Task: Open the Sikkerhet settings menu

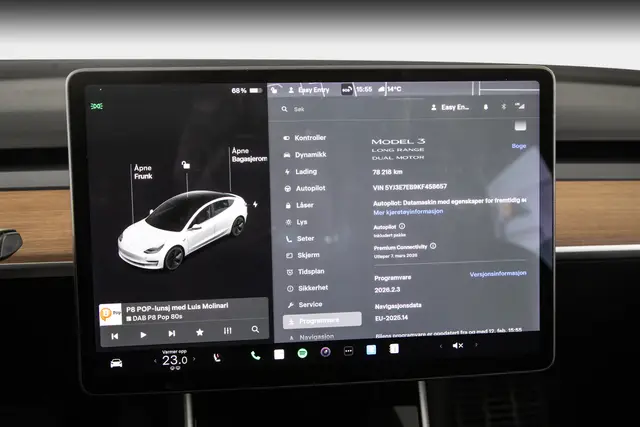Action: click(307, 288)
